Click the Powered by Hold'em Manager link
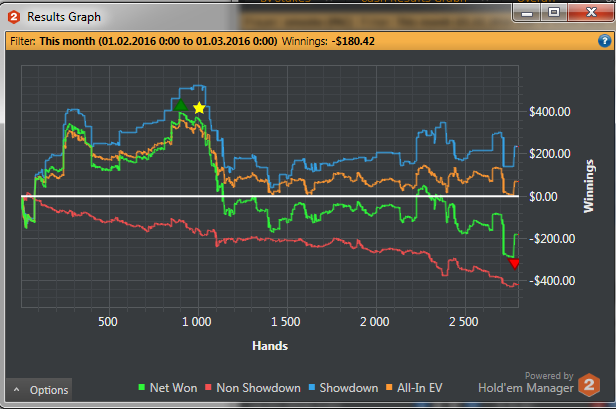616x409 pixels. coord(526,383)
